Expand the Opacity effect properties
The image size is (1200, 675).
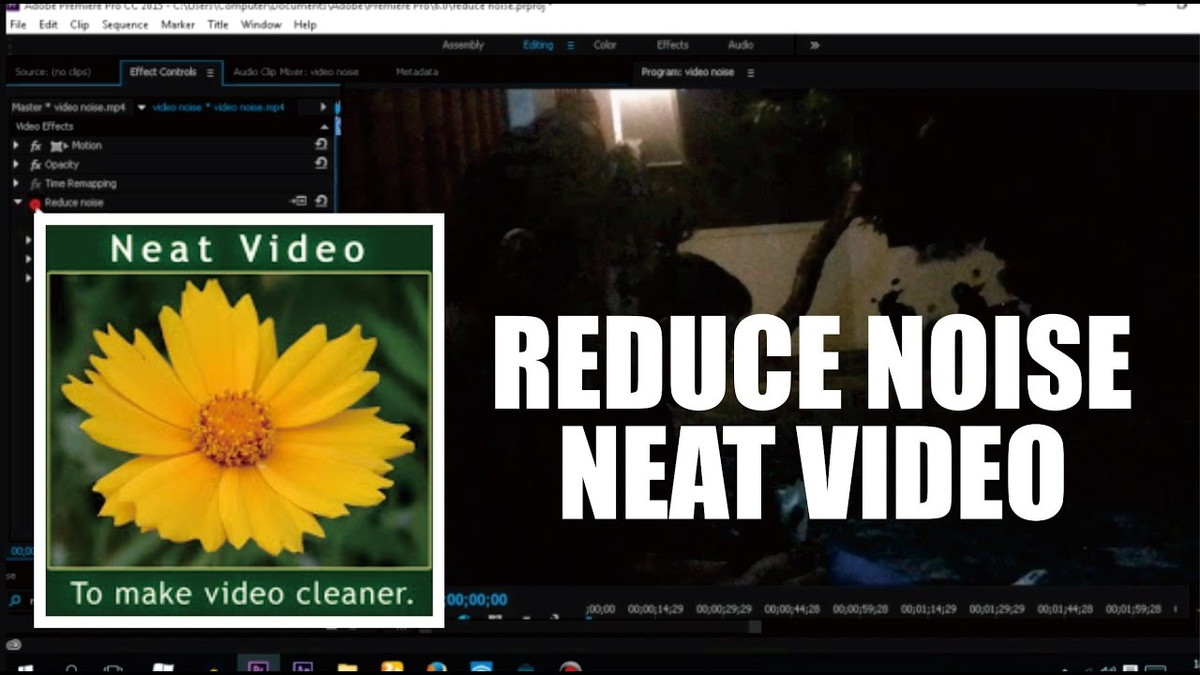tap(16, 165)
